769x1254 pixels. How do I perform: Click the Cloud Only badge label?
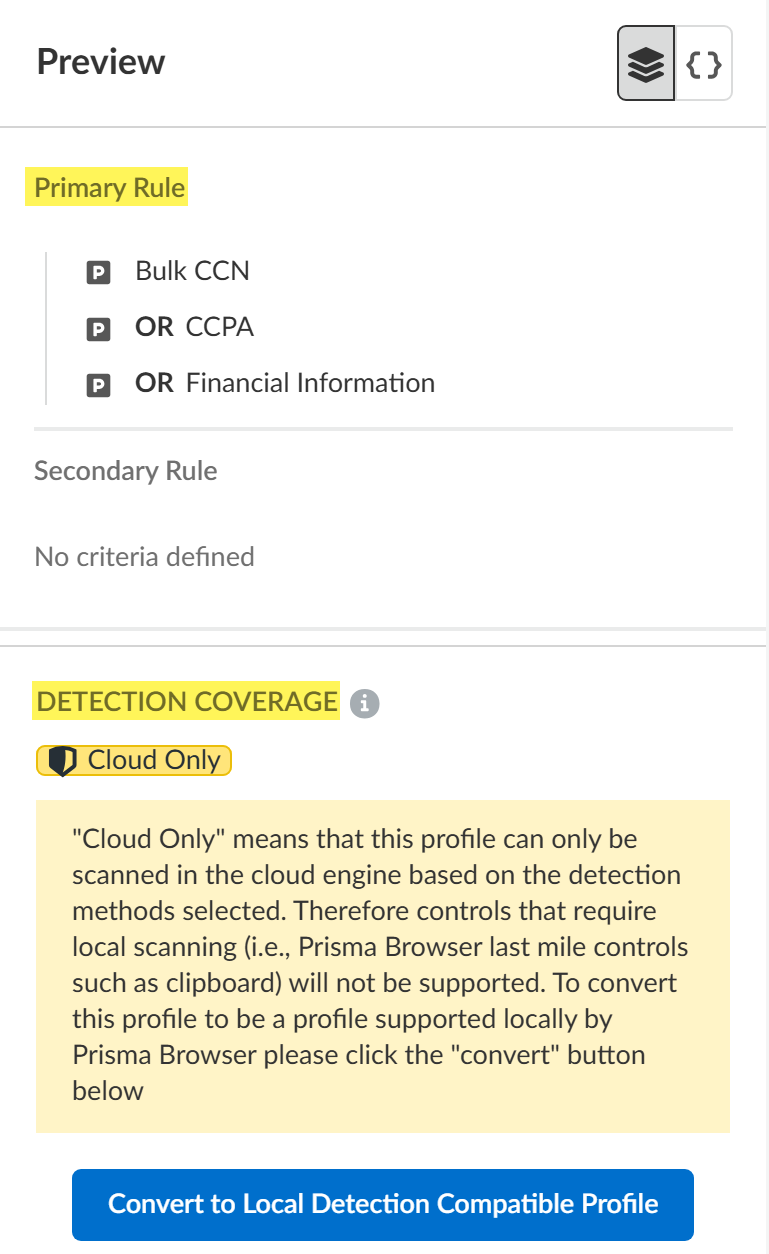(x=154, y=760)
